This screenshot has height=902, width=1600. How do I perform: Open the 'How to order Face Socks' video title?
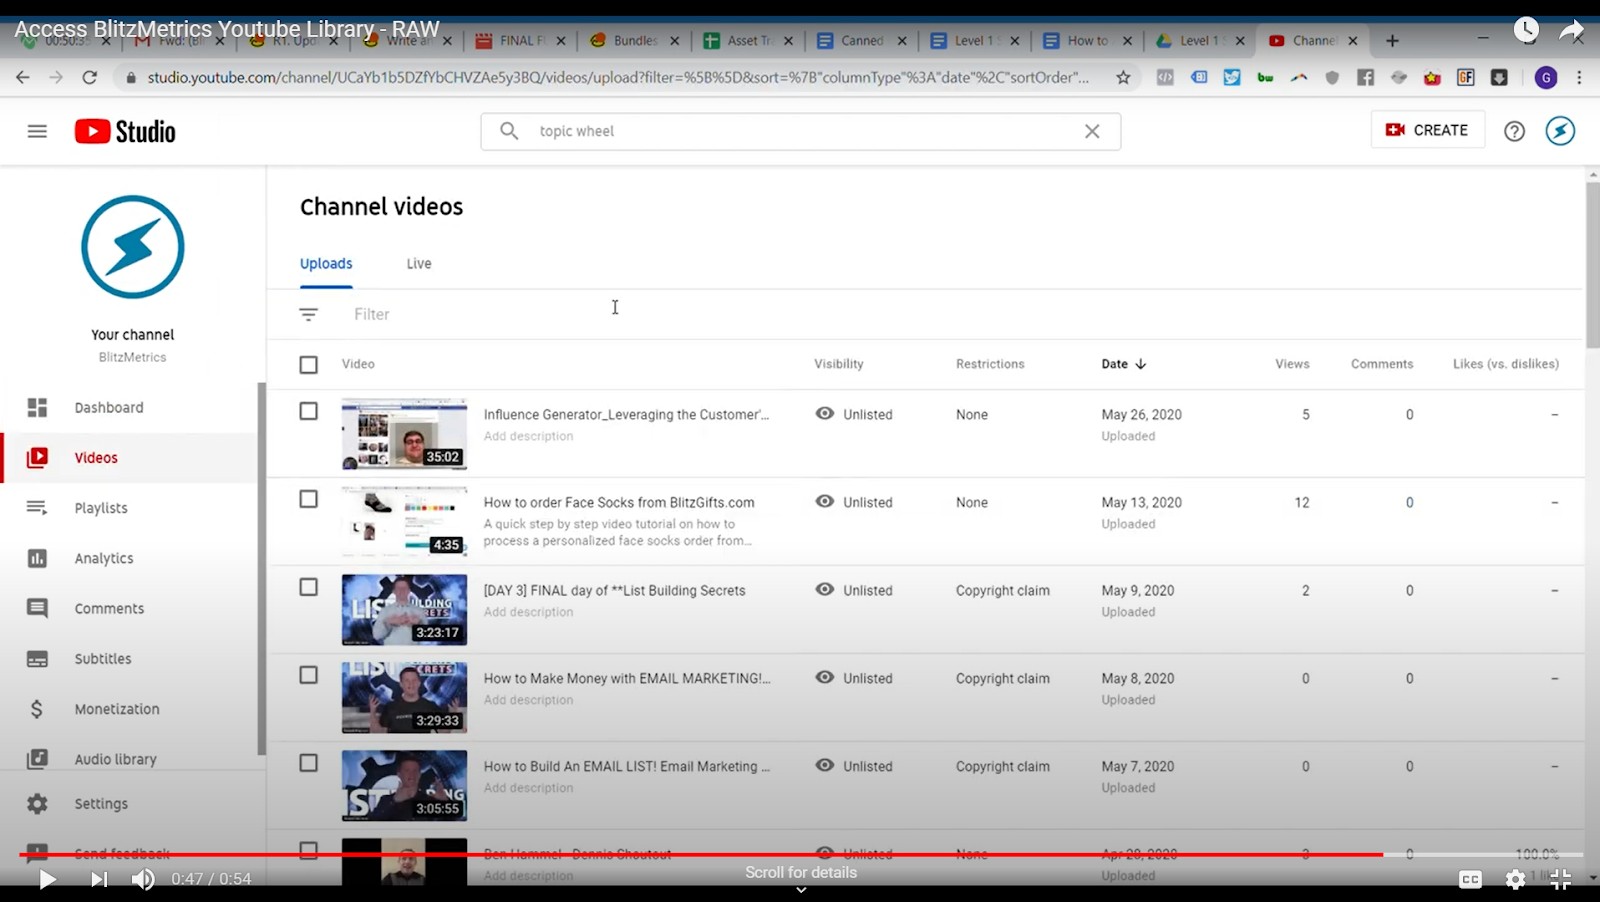(x=619, y=502)
